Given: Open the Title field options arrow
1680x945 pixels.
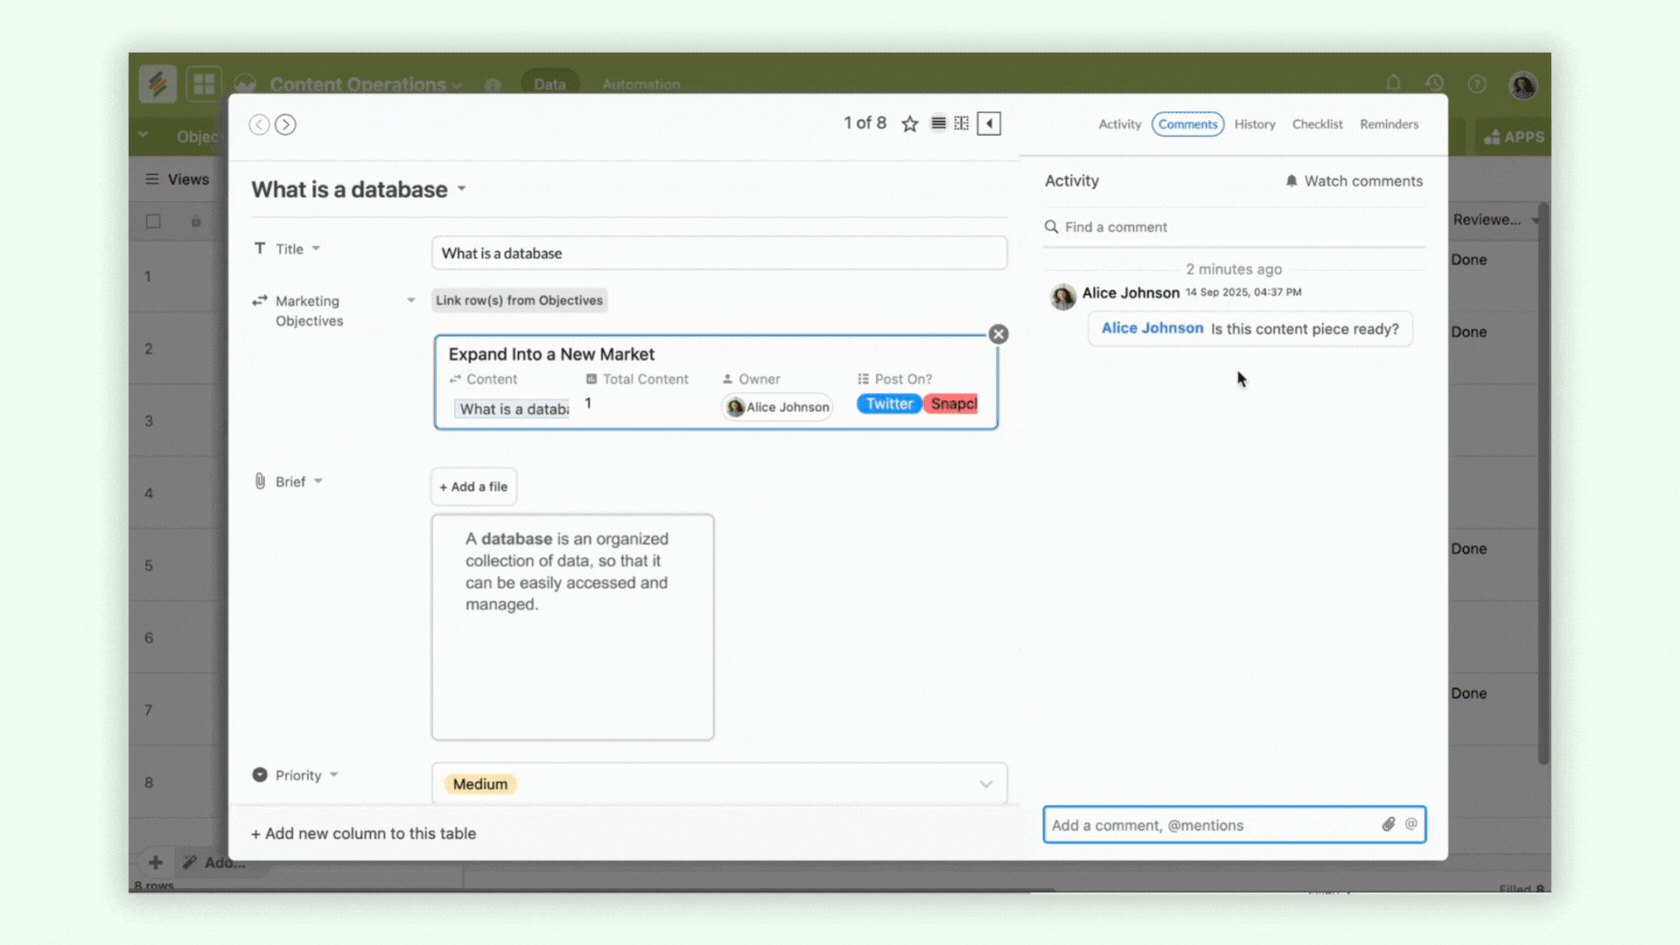Looking at the screenshot, I should coord(316,249).
